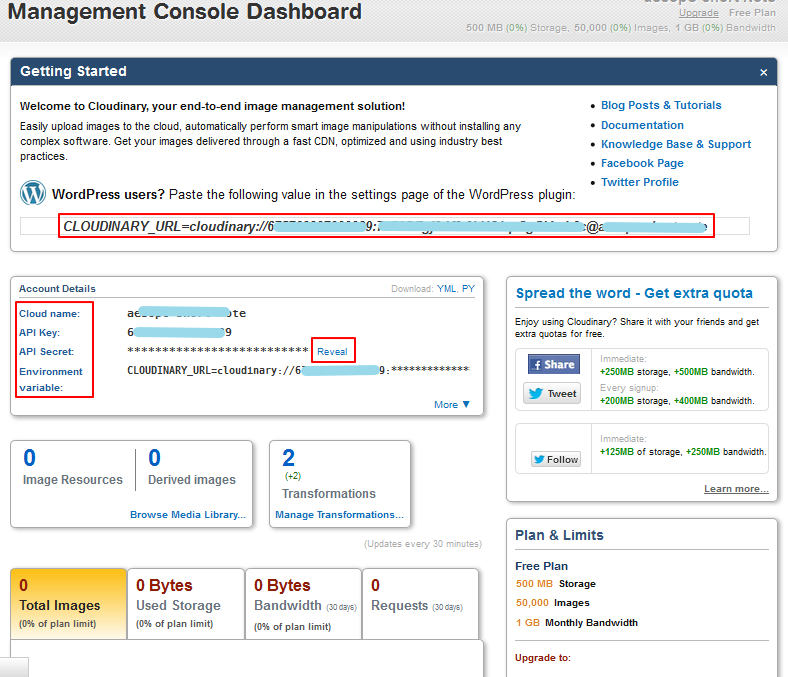Open Knowledge Base & Support link
The image size is (788, 677).
pyautogui.click(x=676, y=144)
